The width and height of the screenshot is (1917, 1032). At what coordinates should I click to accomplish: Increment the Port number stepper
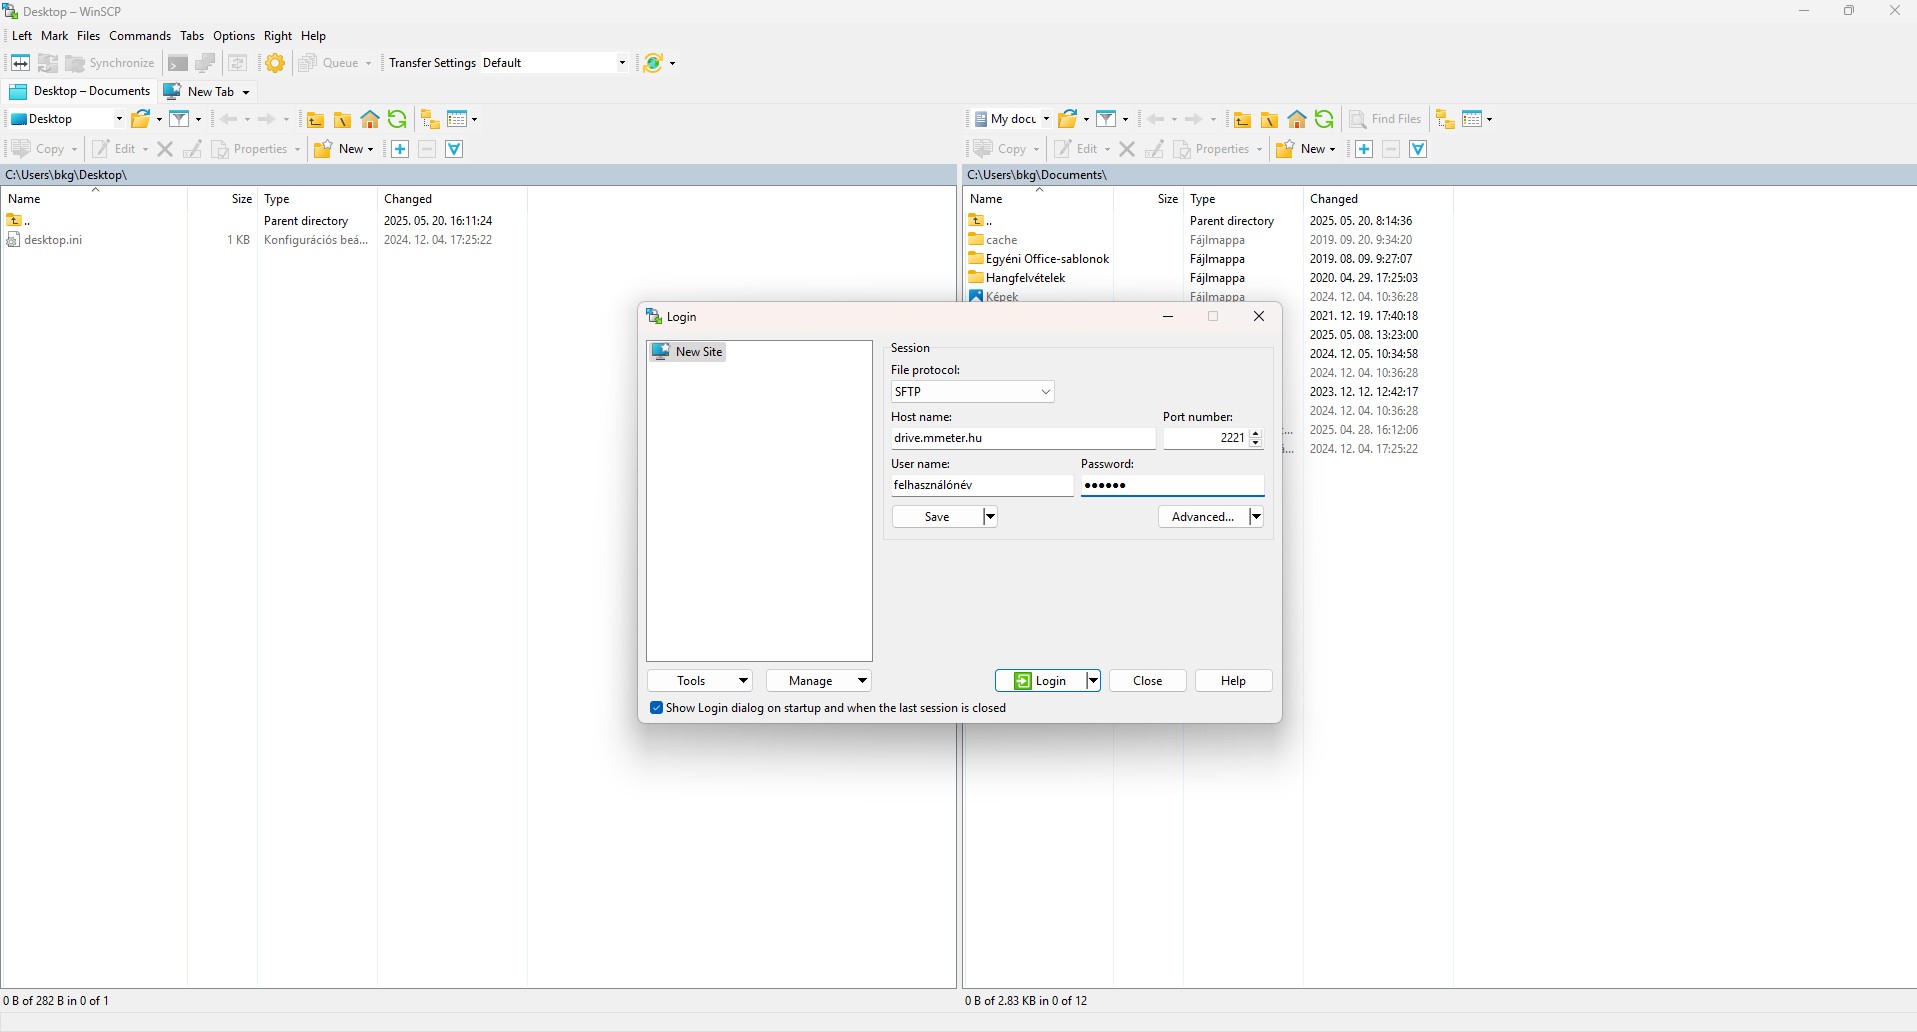point(1256,434)
